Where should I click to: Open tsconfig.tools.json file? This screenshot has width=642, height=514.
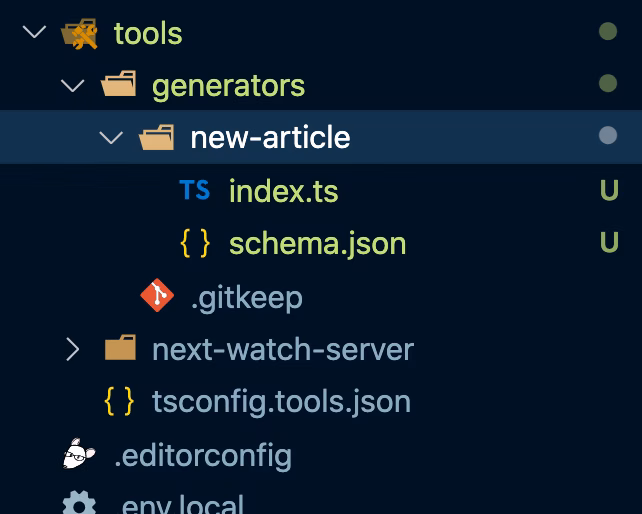(281, 402)
